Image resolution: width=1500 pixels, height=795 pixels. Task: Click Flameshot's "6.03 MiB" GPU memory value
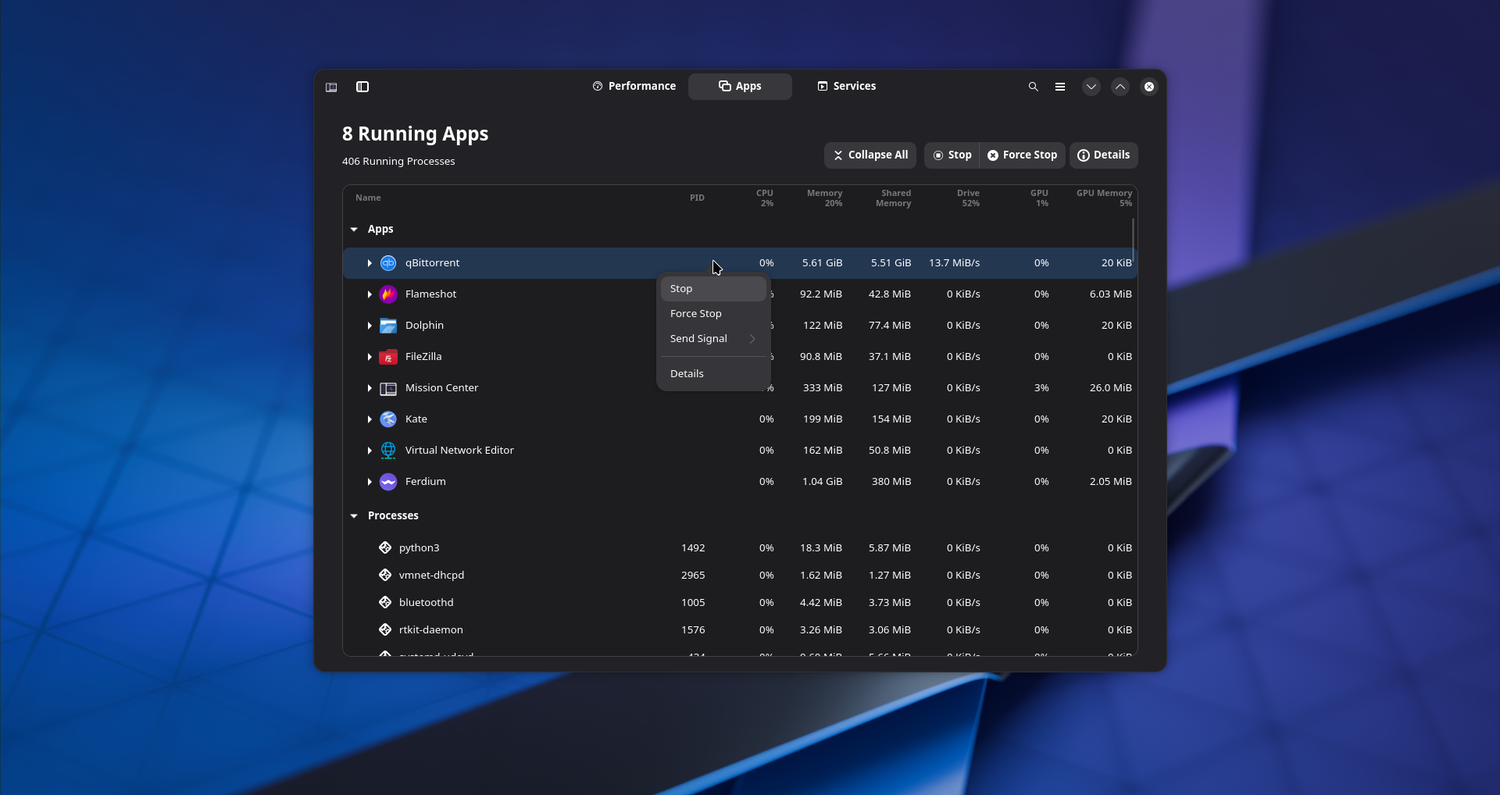coord(1109,294)
